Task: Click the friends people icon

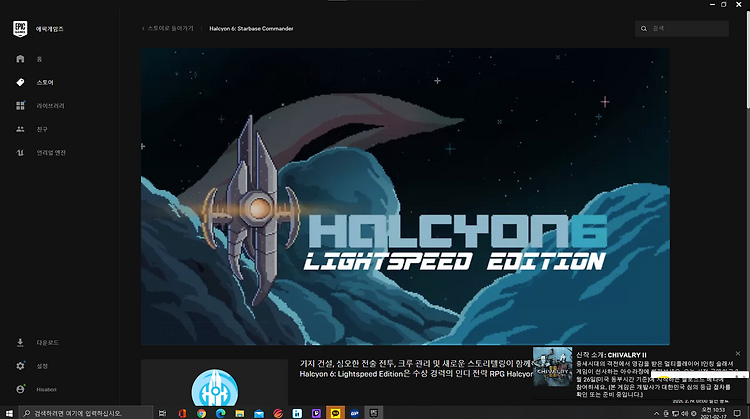Action: pyautogui.click(x=20, y=129)
